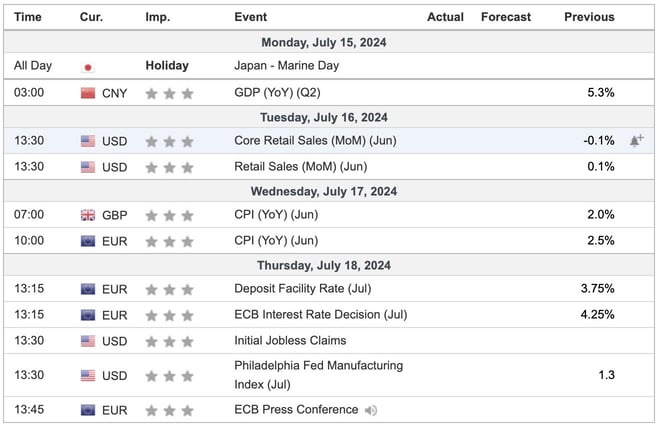Open the ECB Press Conference event
Screen dimensions: 658x428
point(296,410)
